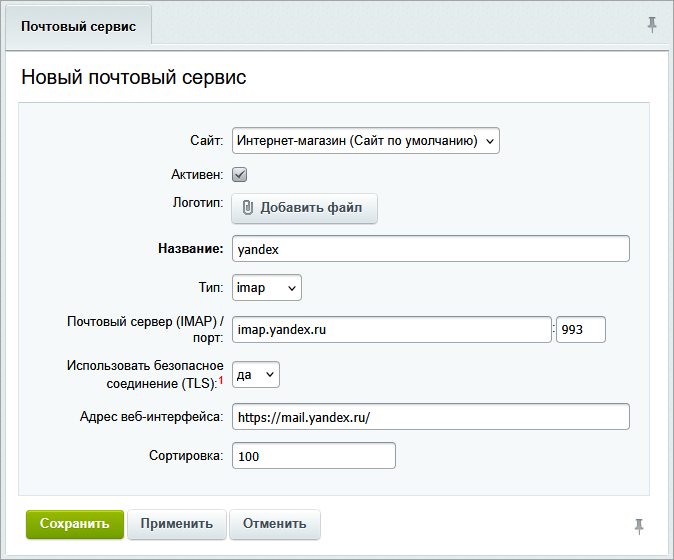Select the port field showing 993
This screenshot has width=674, height=560.
pyautogui.click(x=581, y=329)
